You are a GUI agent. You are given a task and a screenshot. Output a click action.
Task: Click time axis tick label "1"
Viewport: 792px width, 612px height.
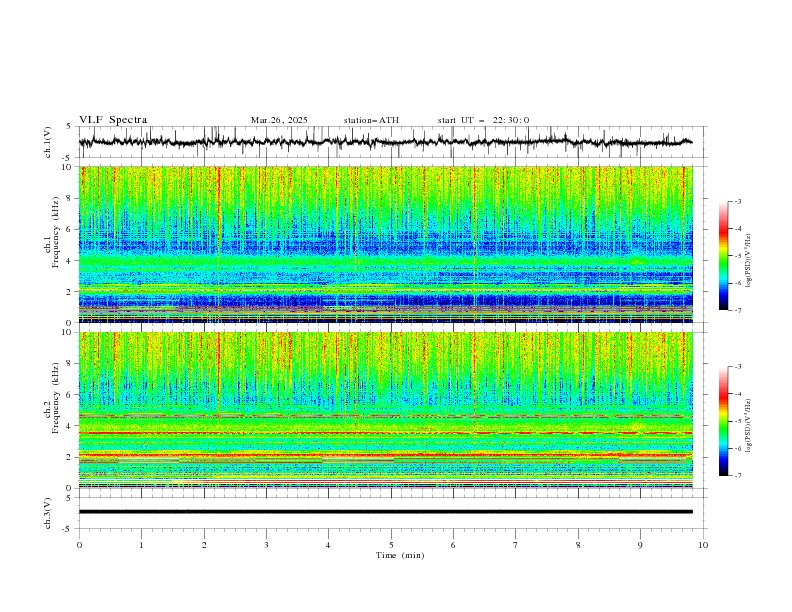(x=141, y=545)
